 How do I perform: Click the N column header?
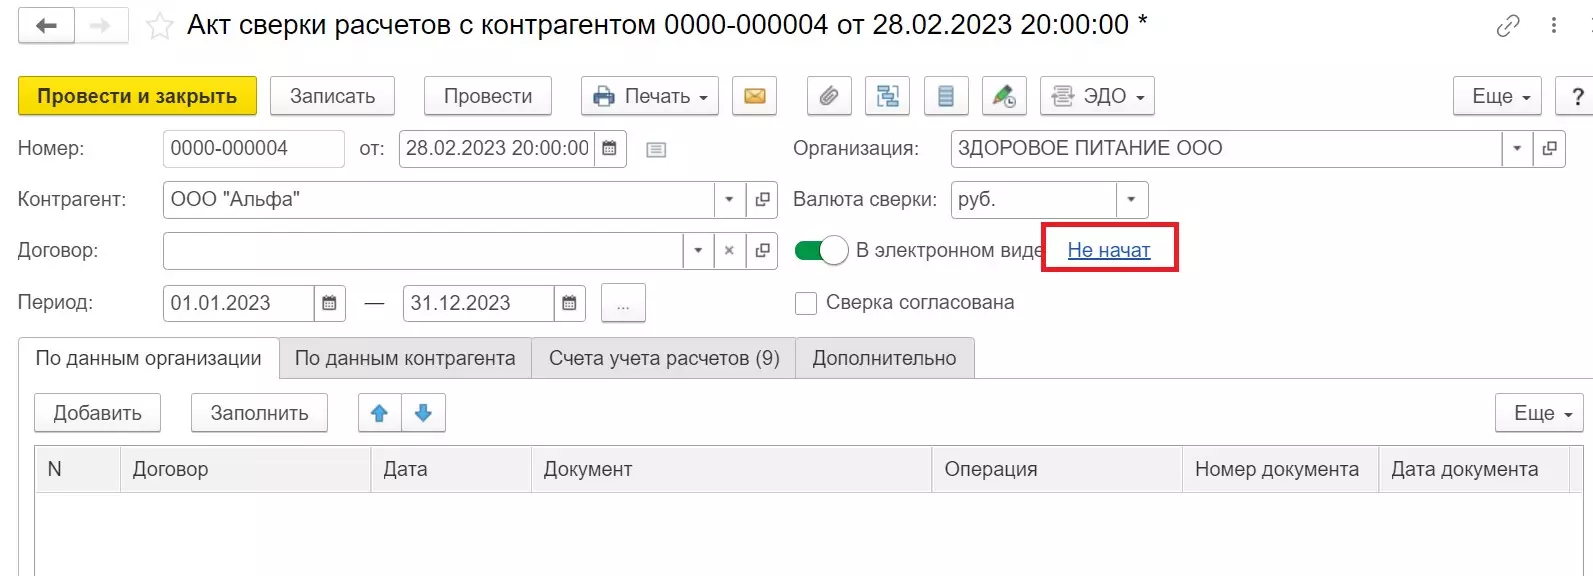77,469
